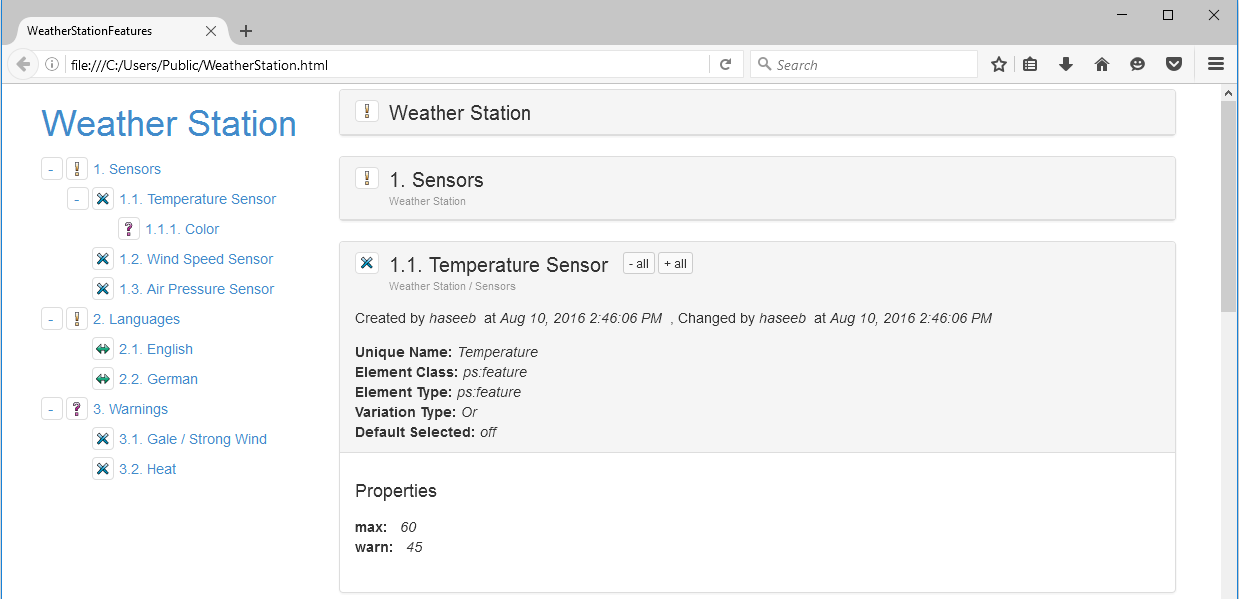
Task: Click the browser Search input field
Action: tap(870, 65)
